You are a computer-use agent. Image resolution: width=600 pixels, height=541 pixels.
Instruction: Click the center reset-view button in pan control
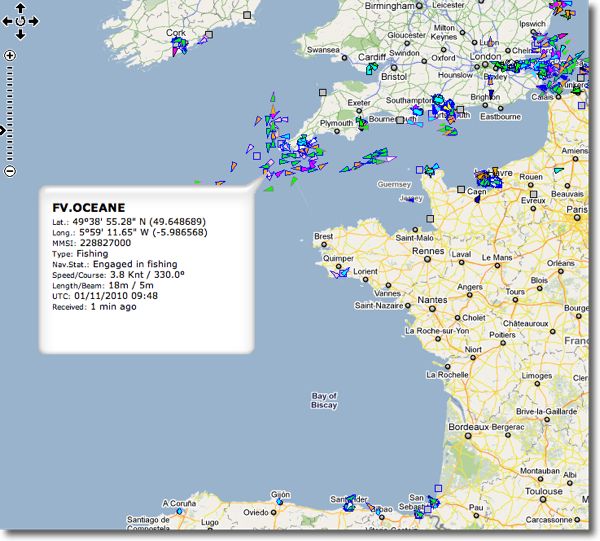pyautogui.click(x=20, y=20)
